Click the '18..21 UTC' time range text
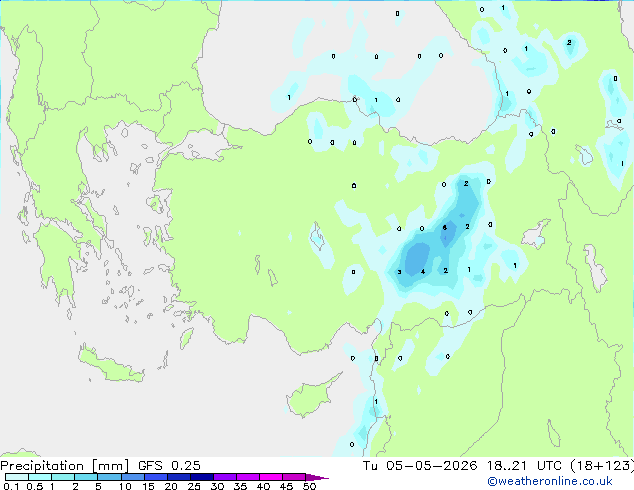Screen dimensions: 634x490 pyautogui.click(x=524, y=466)
